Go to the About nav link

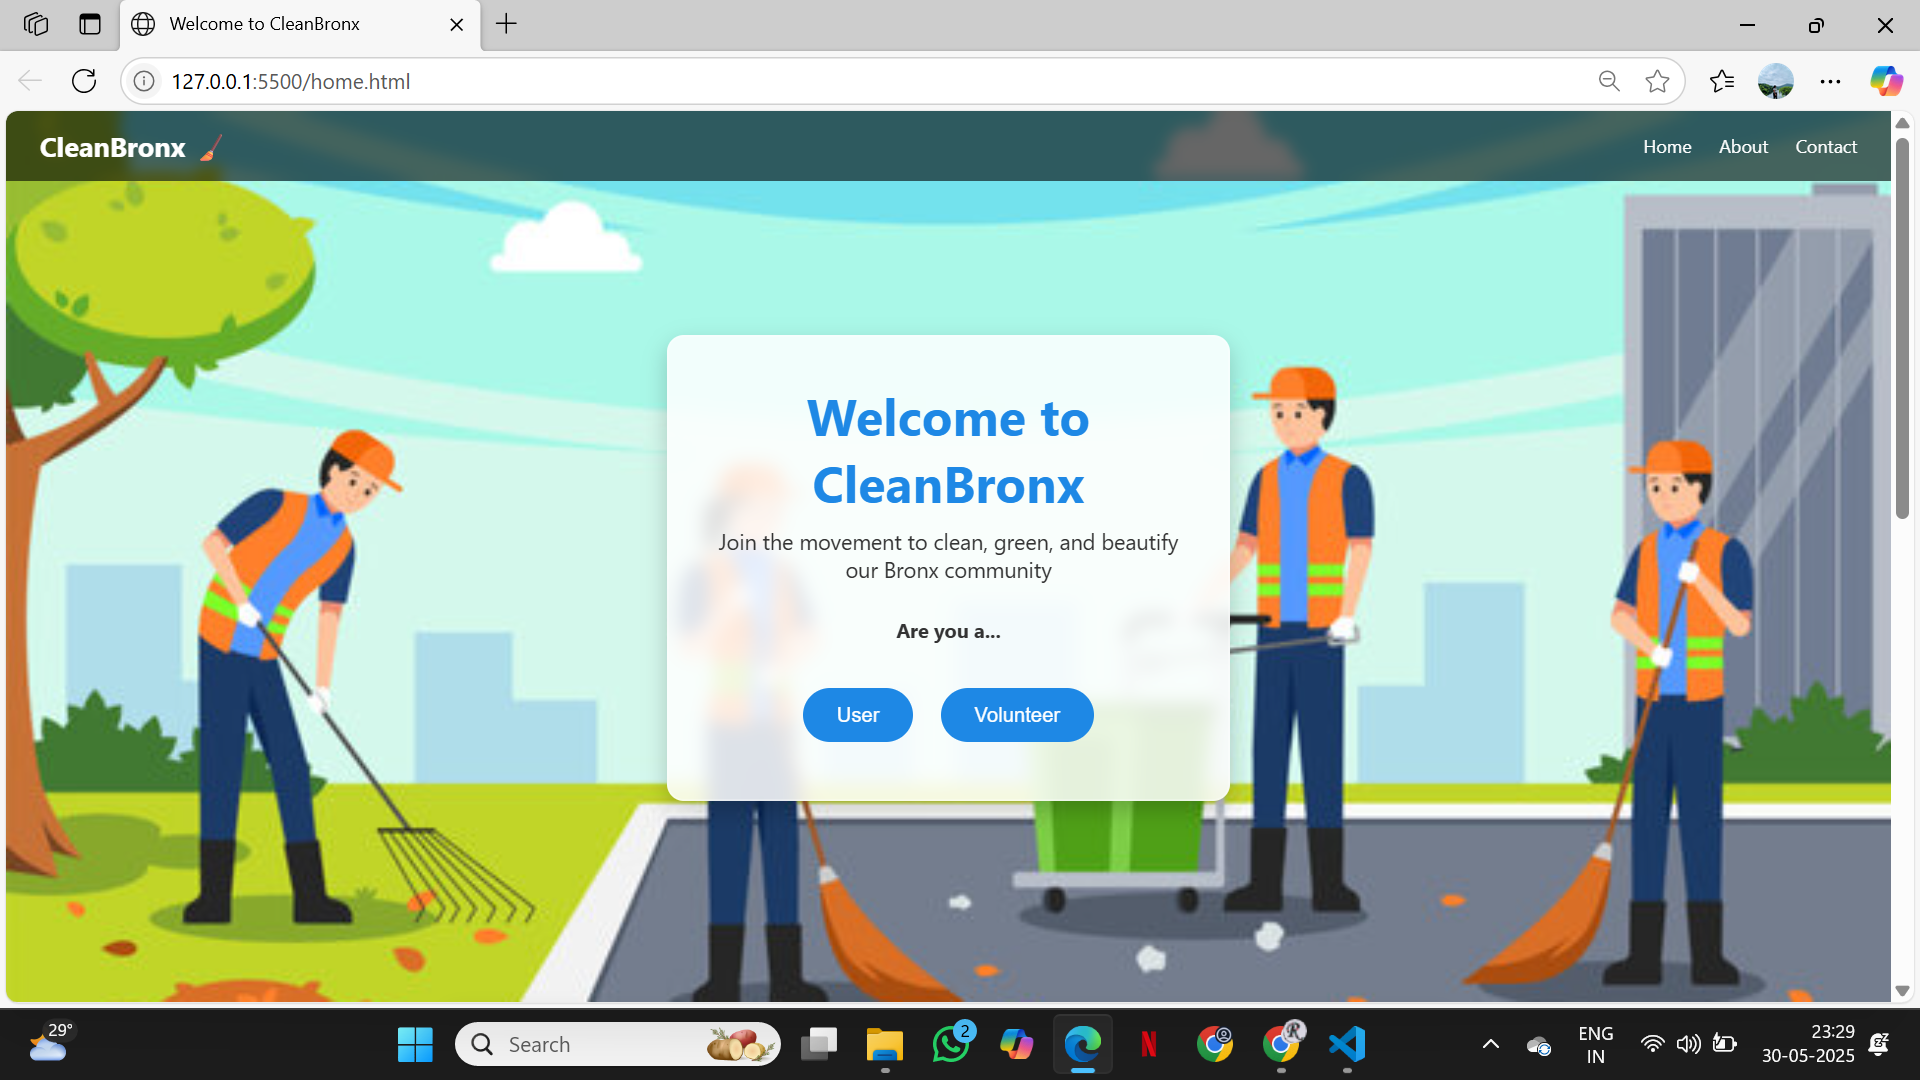1743,147
